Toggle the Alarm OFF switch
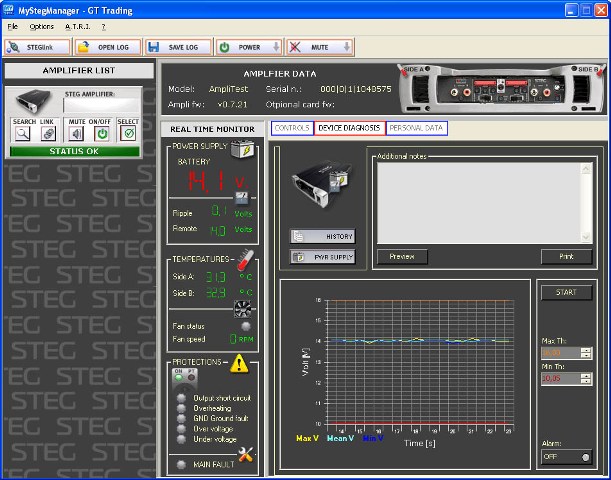 [x=566, y=456]
